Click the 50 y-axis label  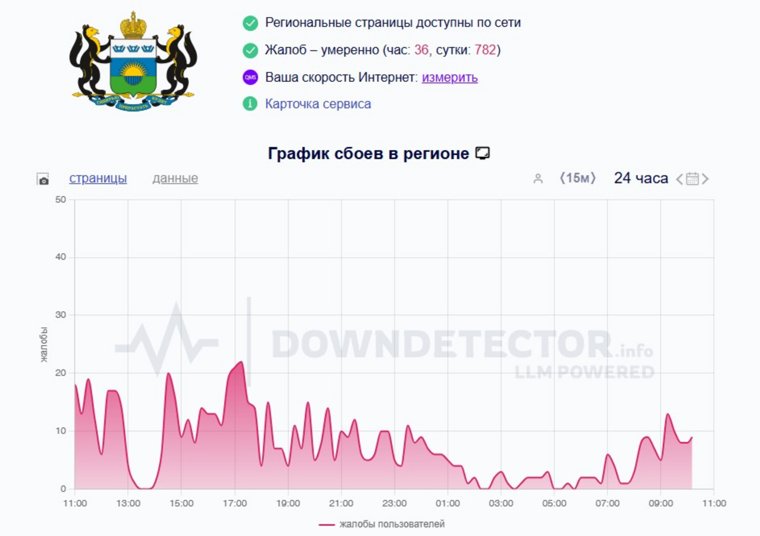[x=61, y=200]
